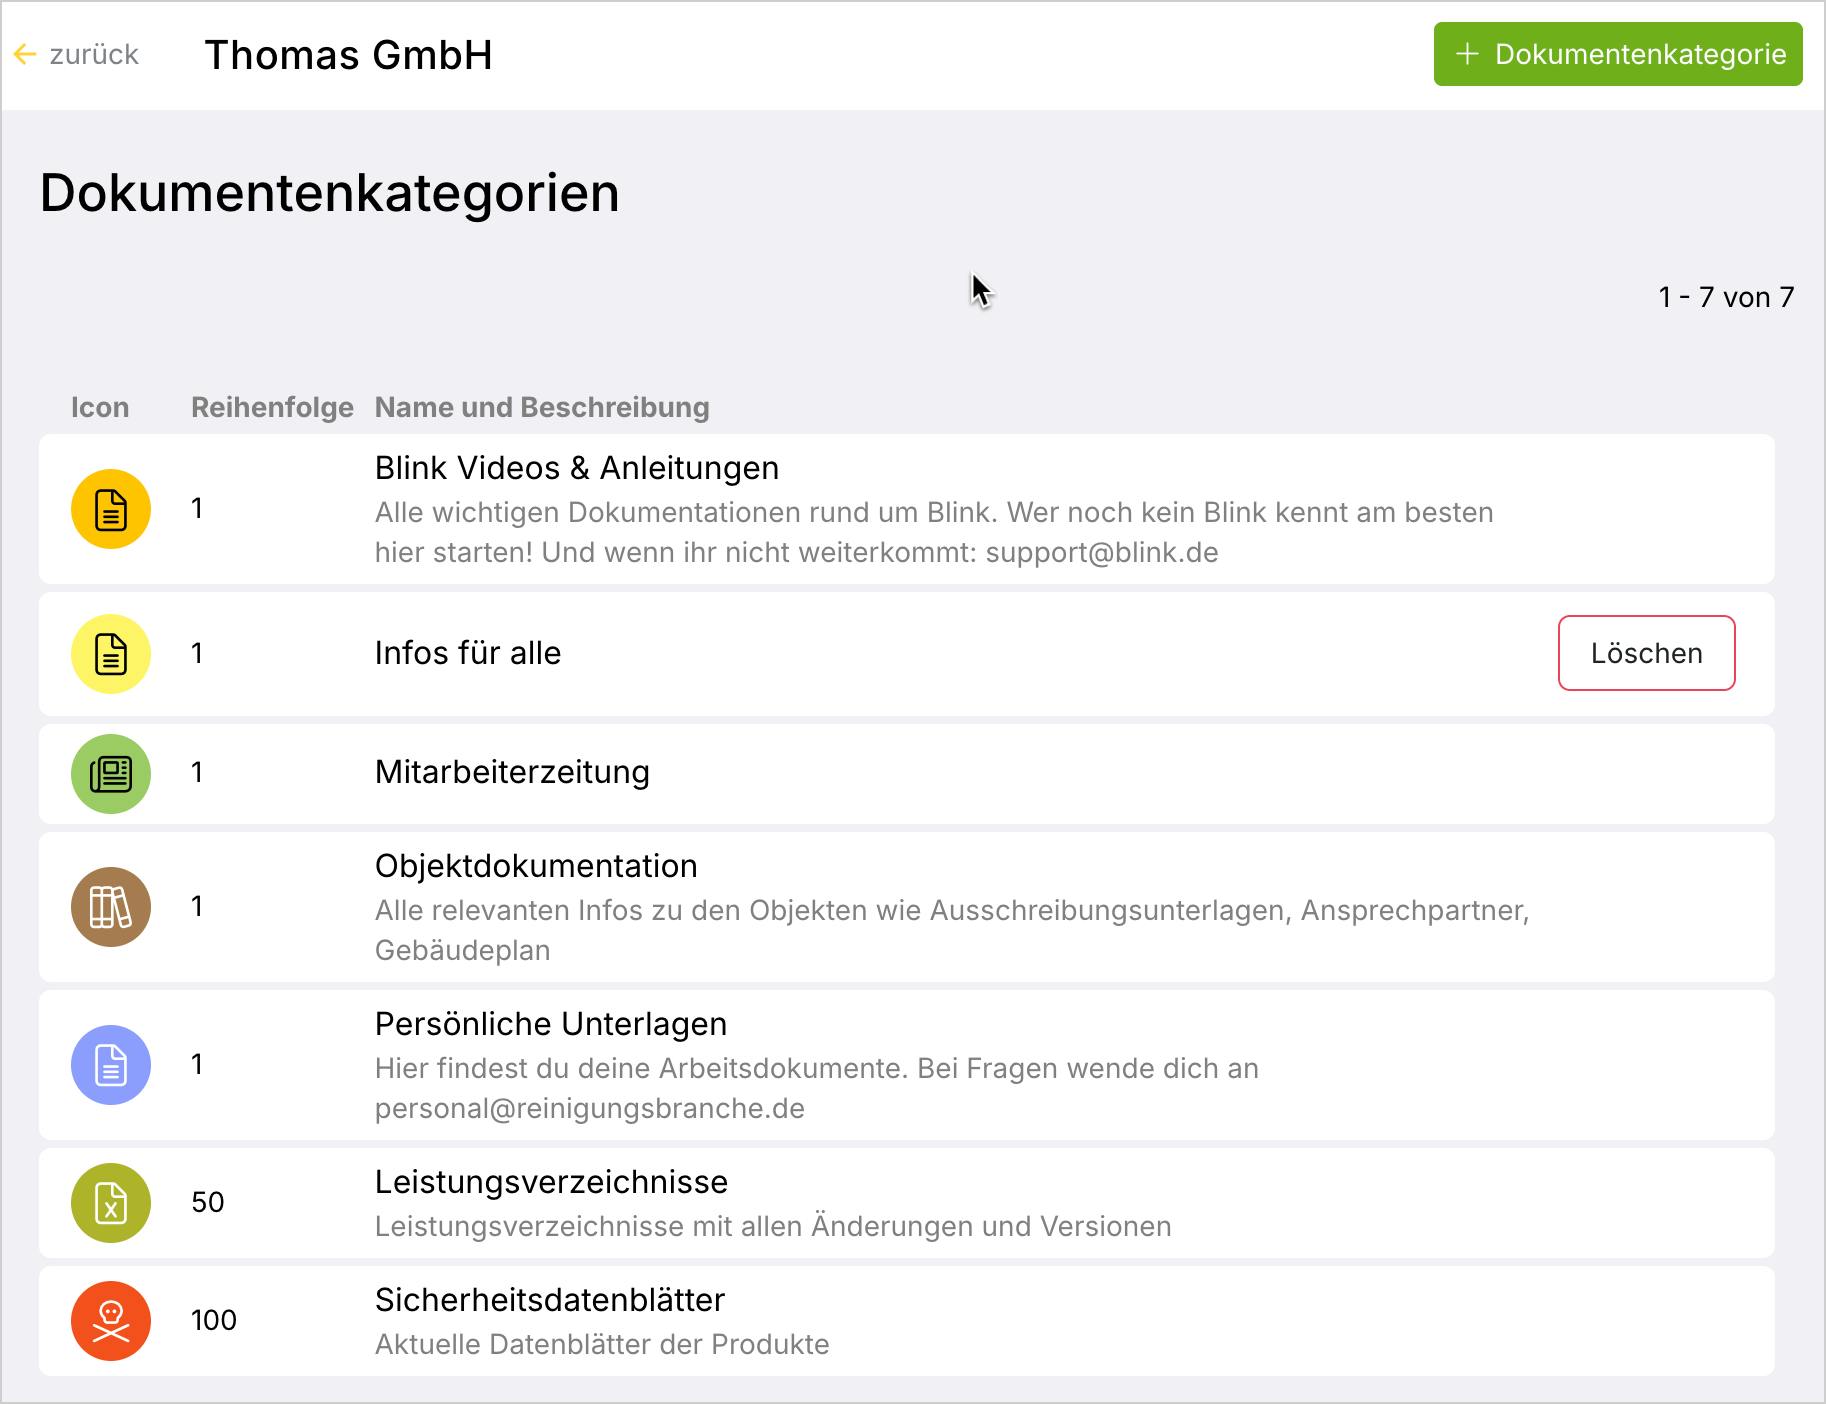Click the order value 1 for Persönliche Unterlagen
This screenshot has width=1826, height=1404.
tap(197, 1064)
